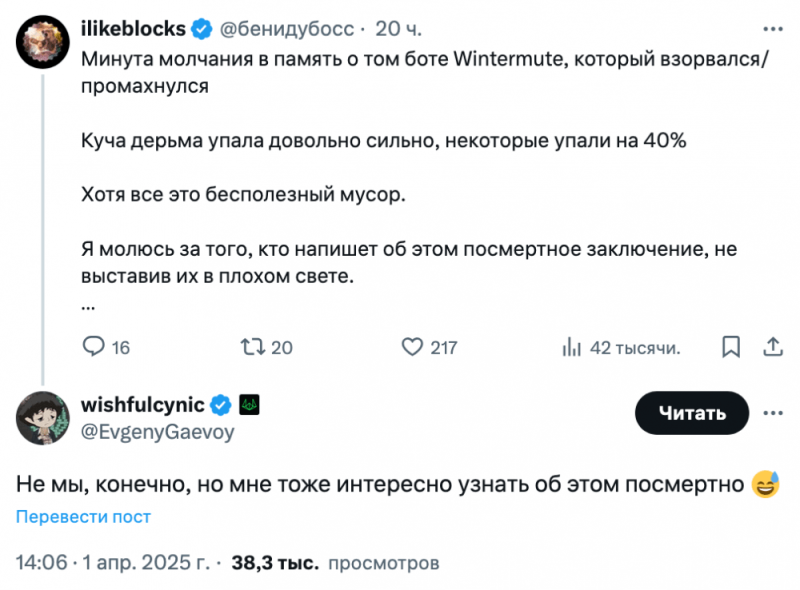Like ilikeblocks' post via the heart icon
Viewport: 800px width, 590px height.
tap(410, 346)
